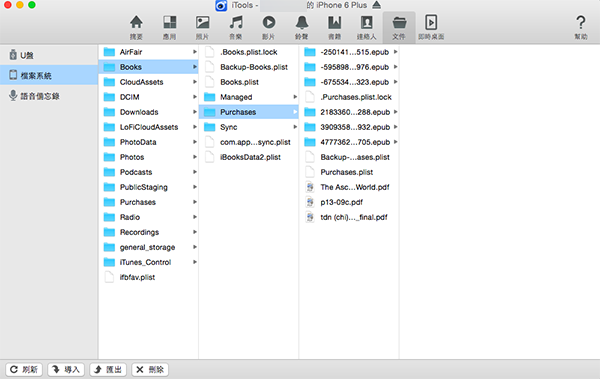Viewport: 600px width, 379px height.
Task: Expand the 2183360…288.epub folder arrow
Action: [x=395, y=112]
